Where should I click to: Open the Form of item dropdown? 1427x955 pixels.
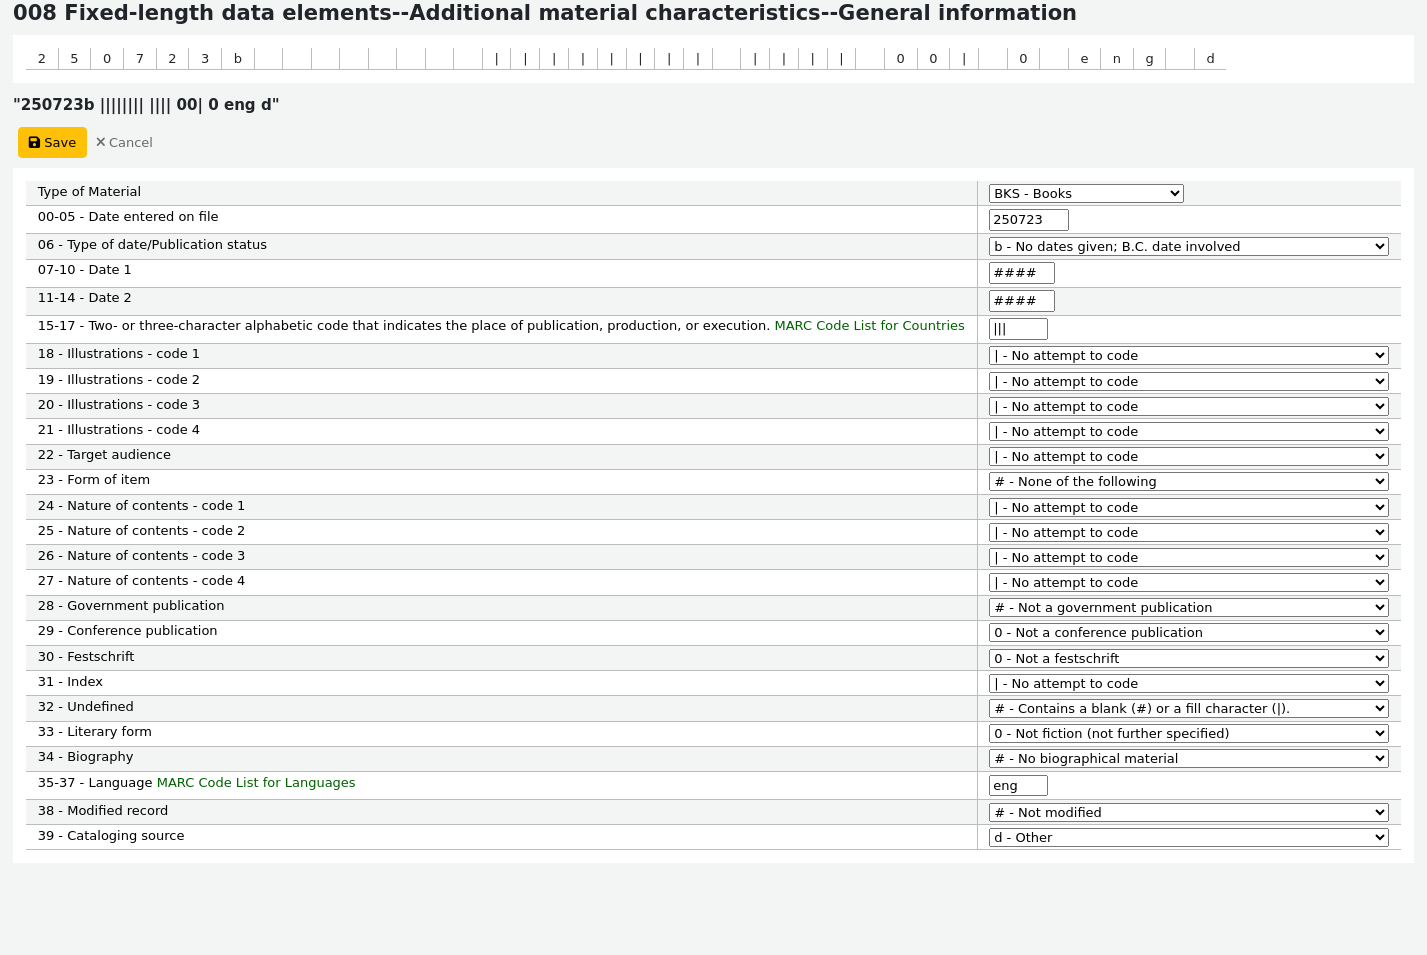point(1188,482)
